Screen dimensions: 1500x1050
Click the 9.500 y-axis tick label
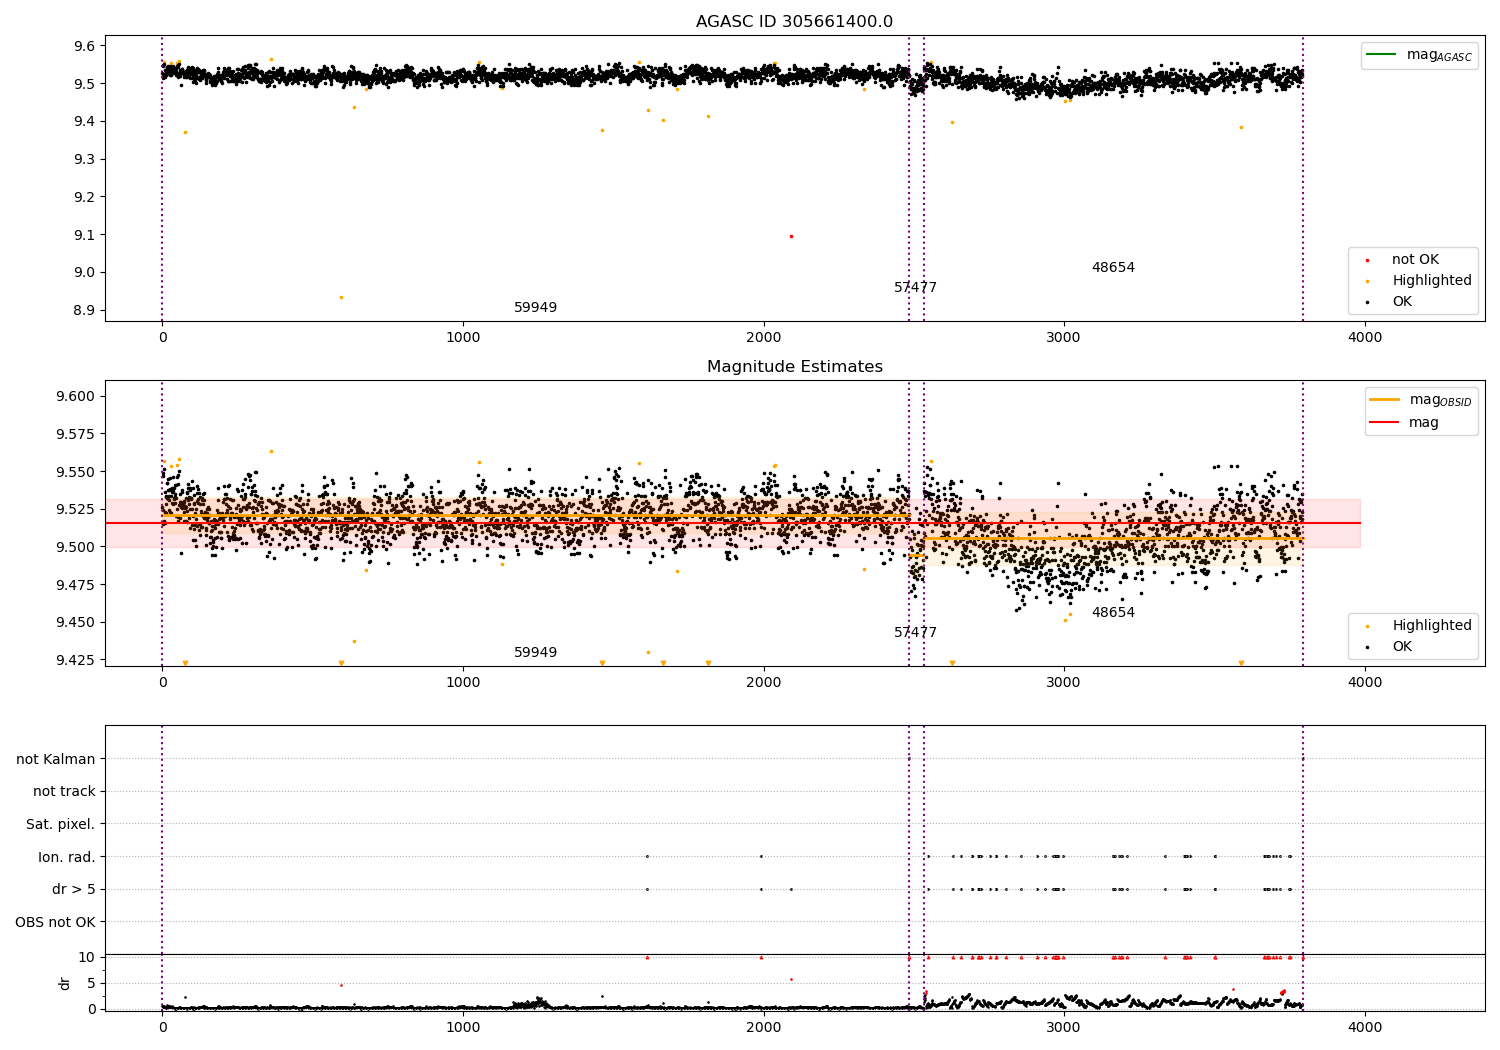tap(76, 547)
